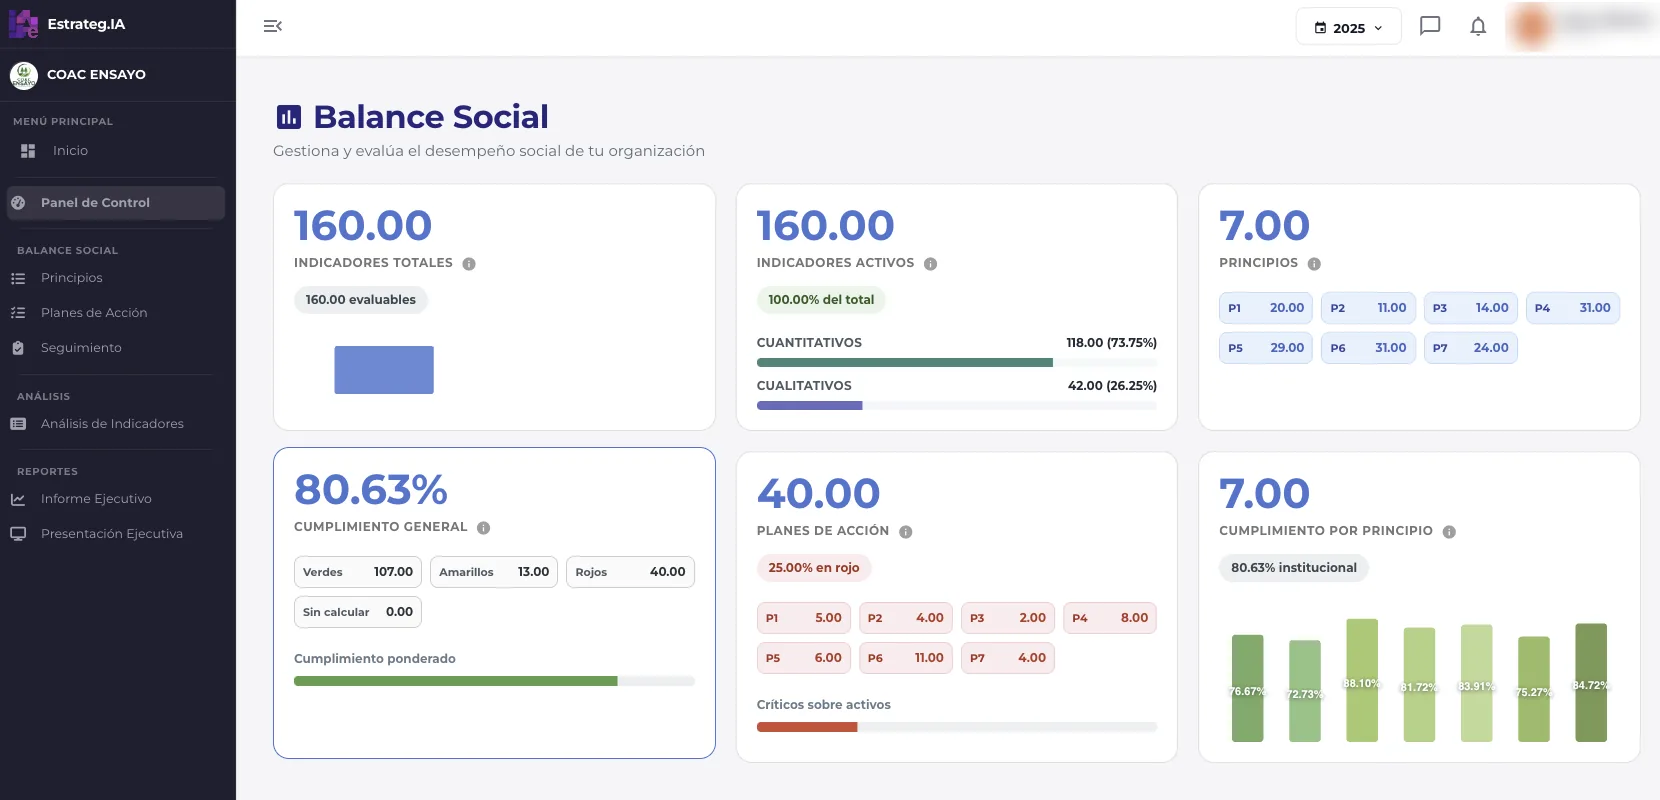Click the COAC ENSAYO organization avatar

pos(24,75)
